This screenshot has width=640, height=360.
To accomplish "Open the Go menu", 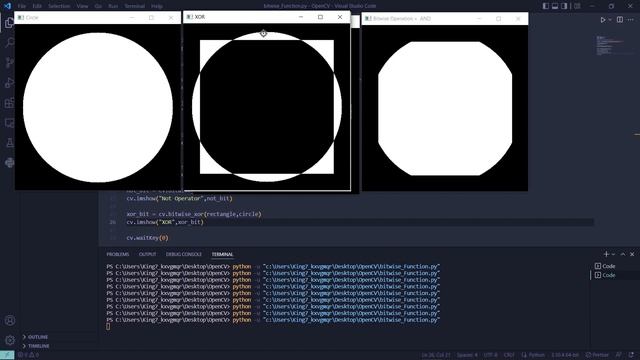I will click(98, 6).
